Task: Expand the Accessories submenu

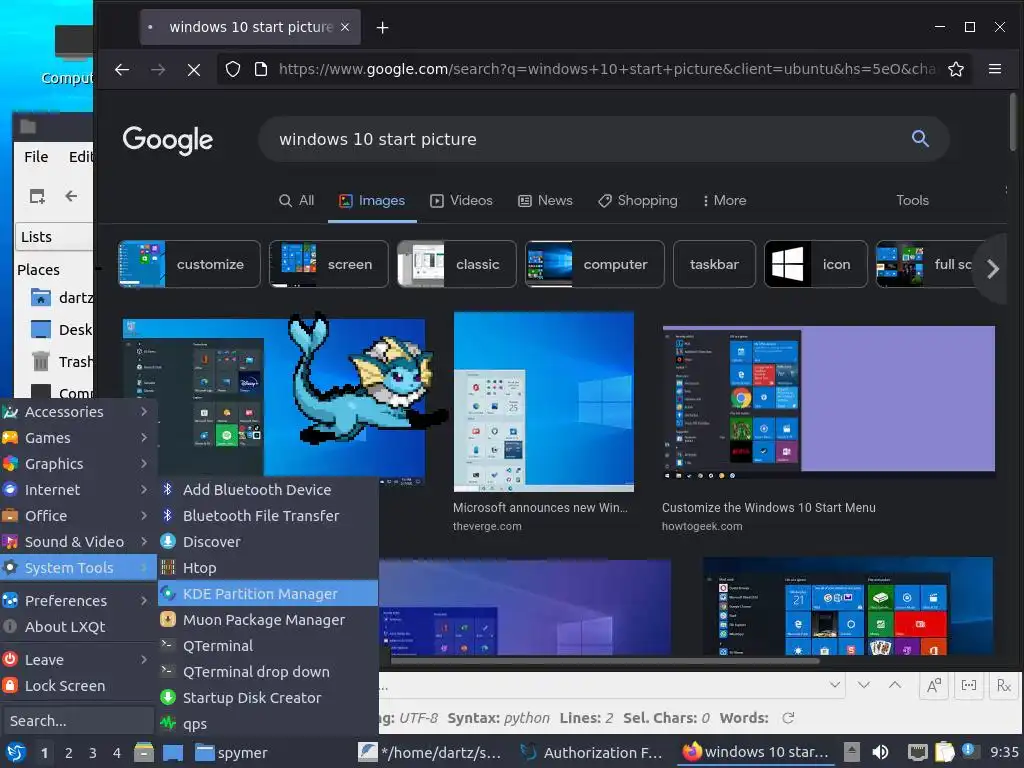Action: pyautogui.click(x=78, y=411)
